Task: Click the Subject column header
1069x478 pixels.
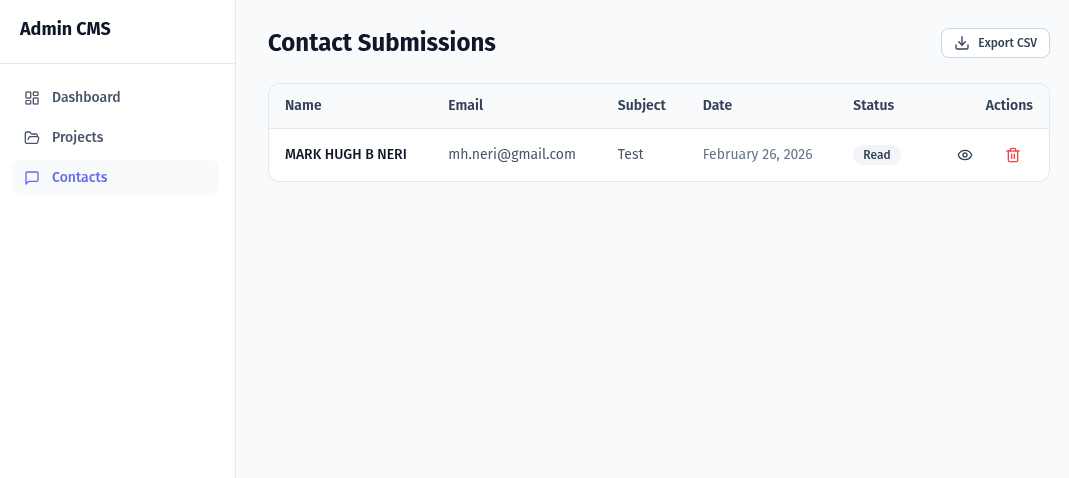Action: pyautogui.click(x=641, y=105)
